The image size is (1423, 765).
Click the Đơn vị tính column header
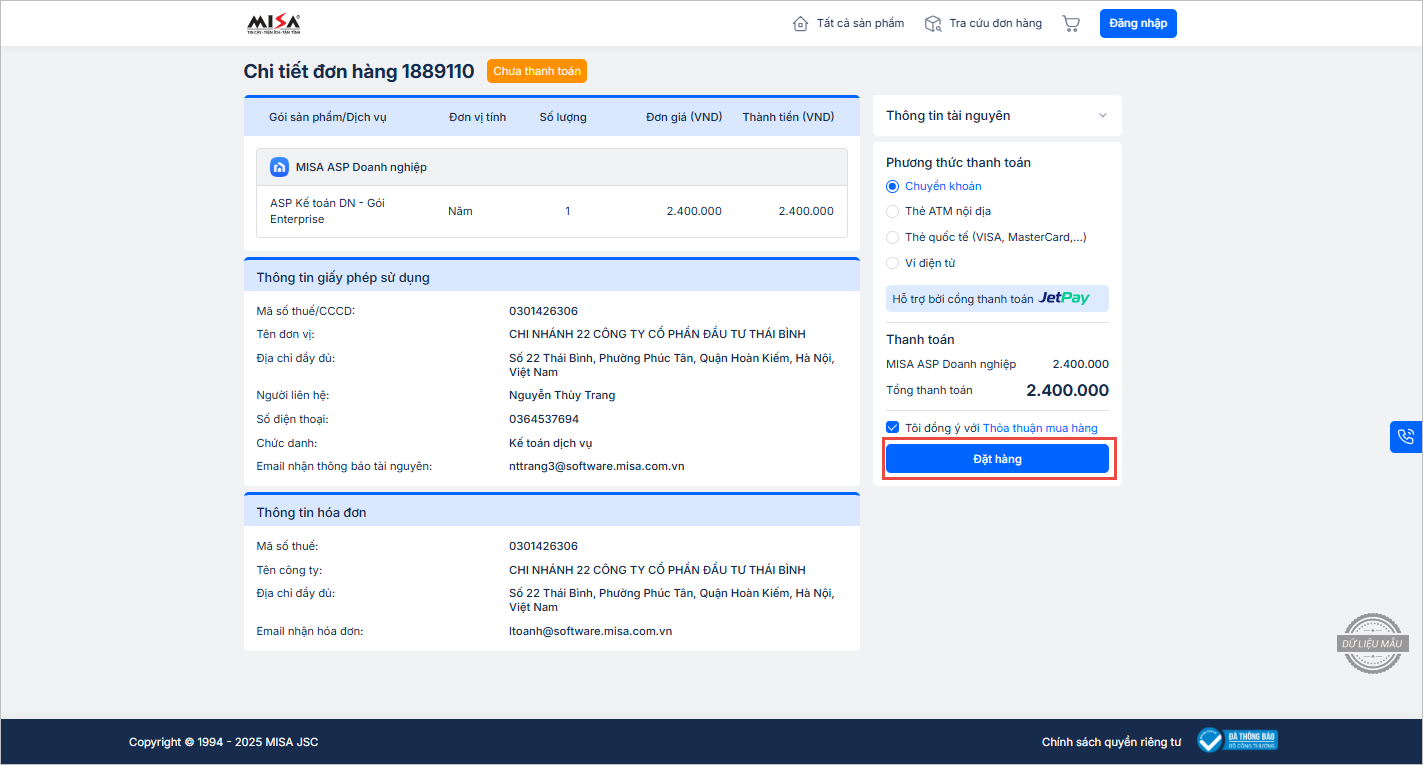tap(478, 117)
